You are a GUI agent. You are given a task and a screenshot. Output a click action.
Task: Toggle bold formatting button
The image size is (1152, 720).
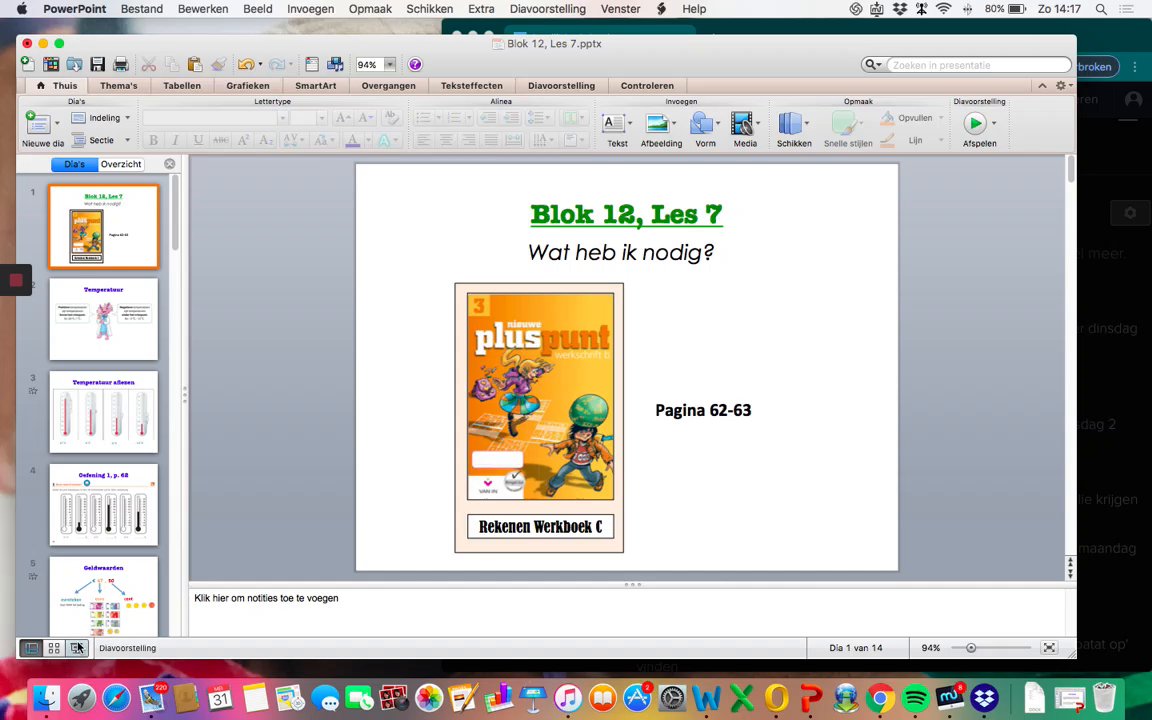(x=154, y=140)
